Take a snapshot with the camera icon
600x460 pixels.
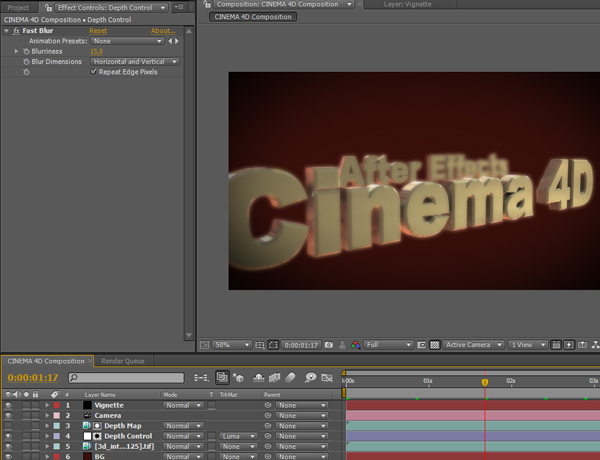click(329, 345)
